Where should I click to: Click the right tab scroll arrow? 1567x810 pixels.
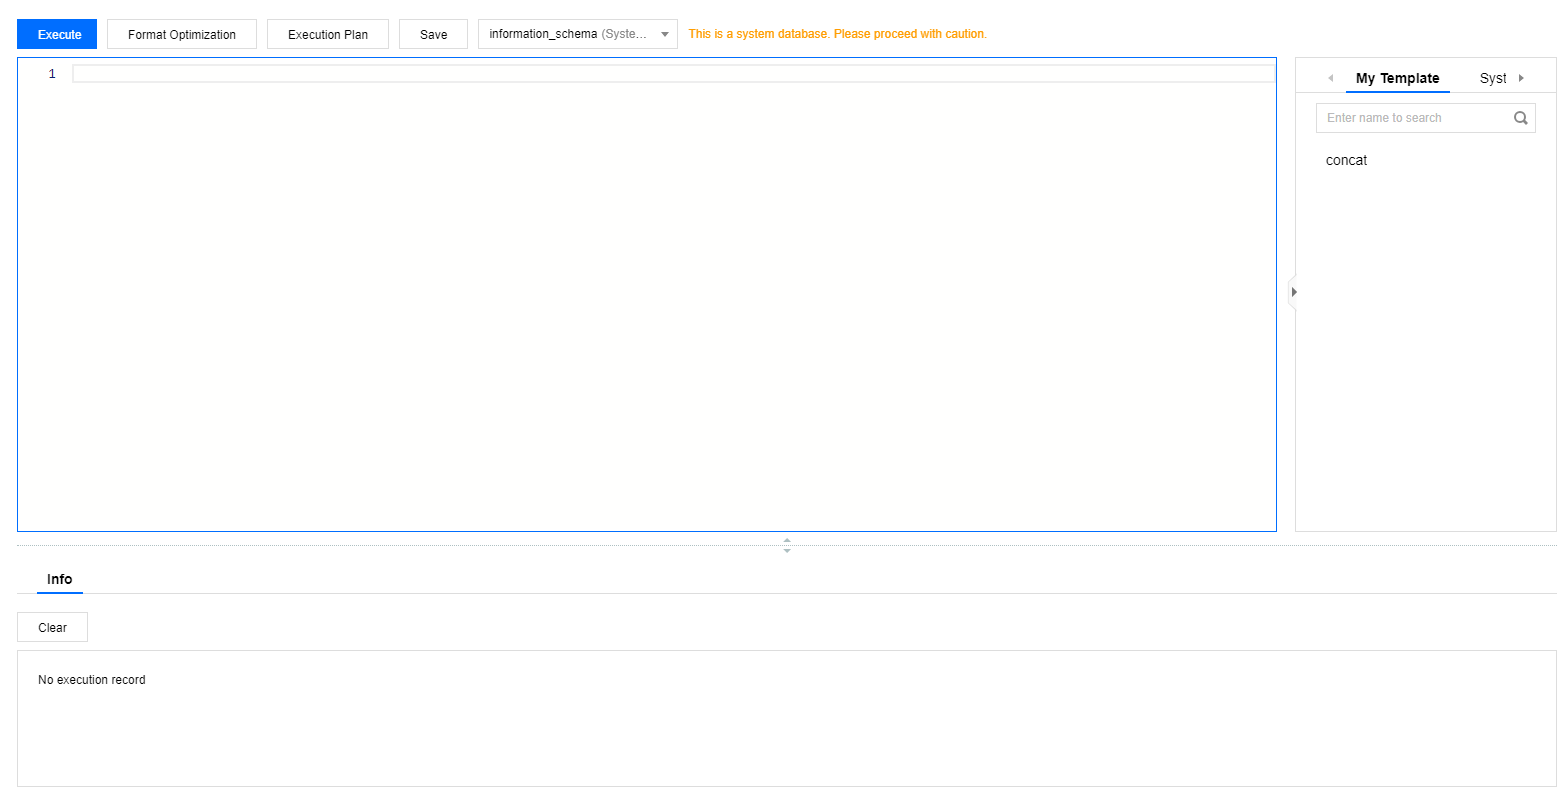[1521, 78]
